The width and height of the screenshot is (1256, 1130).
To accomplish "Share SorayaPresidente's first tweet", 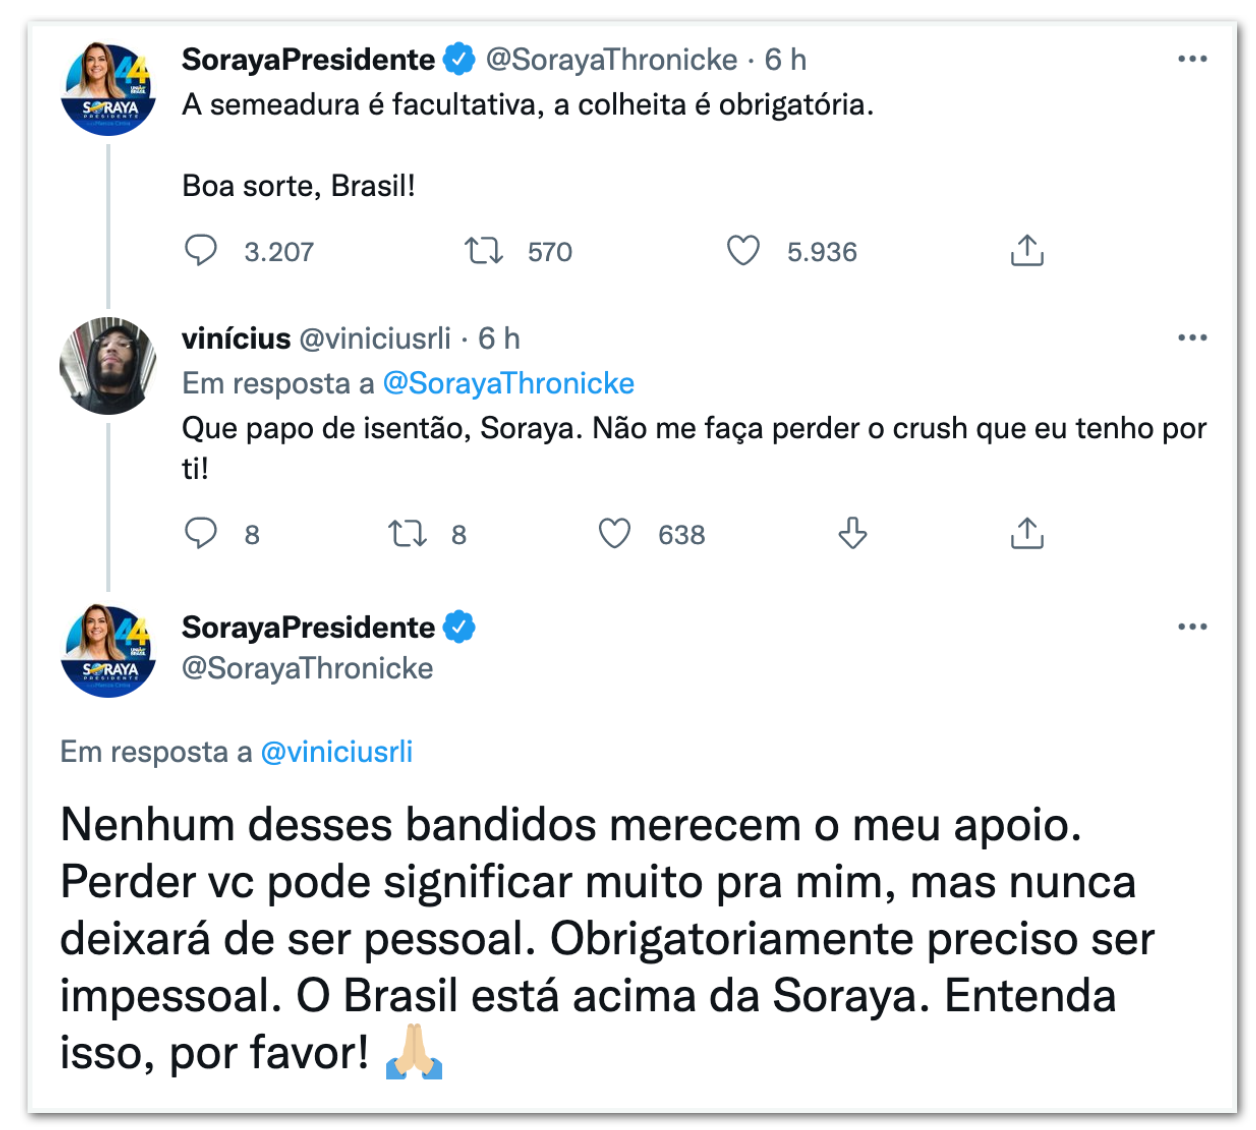I will (x=1027, y=250).
